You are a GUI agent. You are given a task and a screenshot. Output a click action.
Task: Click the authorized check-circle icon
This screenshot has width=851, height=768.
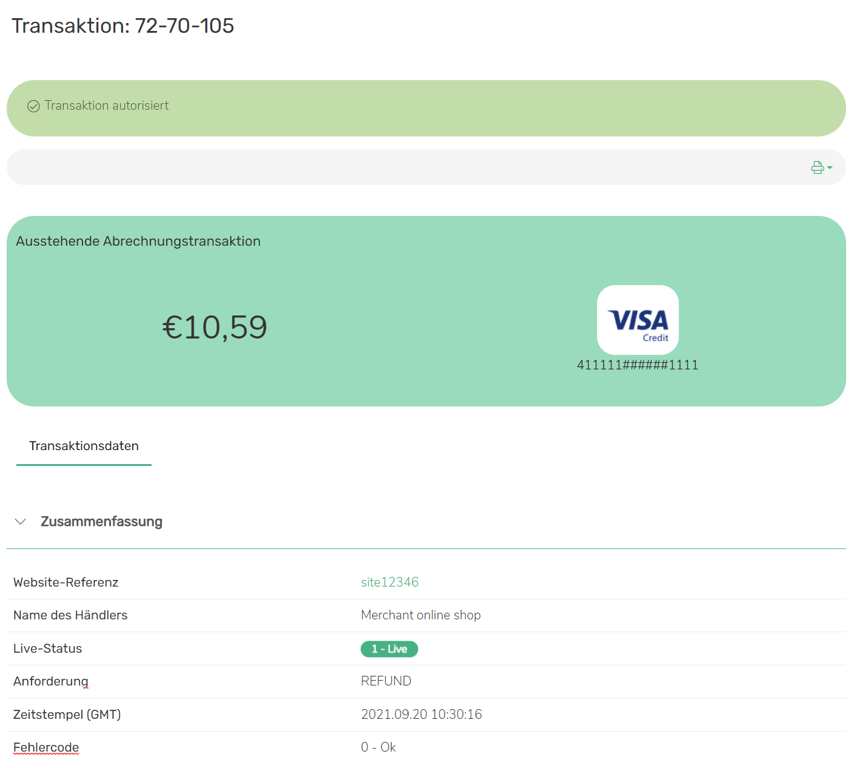[33, 106]
